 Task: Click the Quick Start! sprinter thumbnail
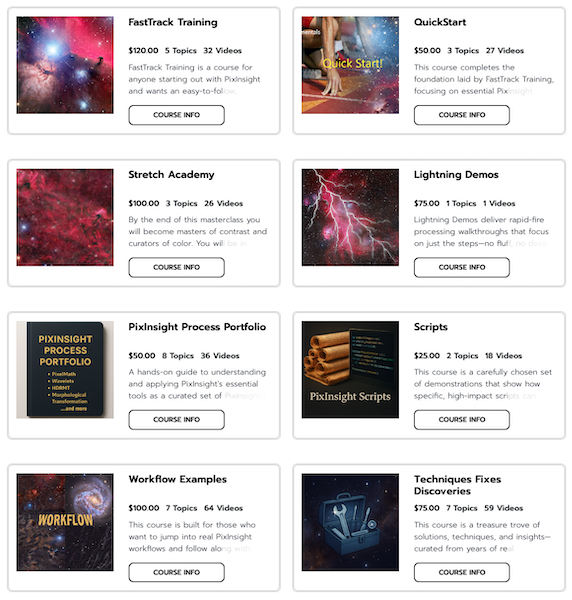[x=350, y=65]
